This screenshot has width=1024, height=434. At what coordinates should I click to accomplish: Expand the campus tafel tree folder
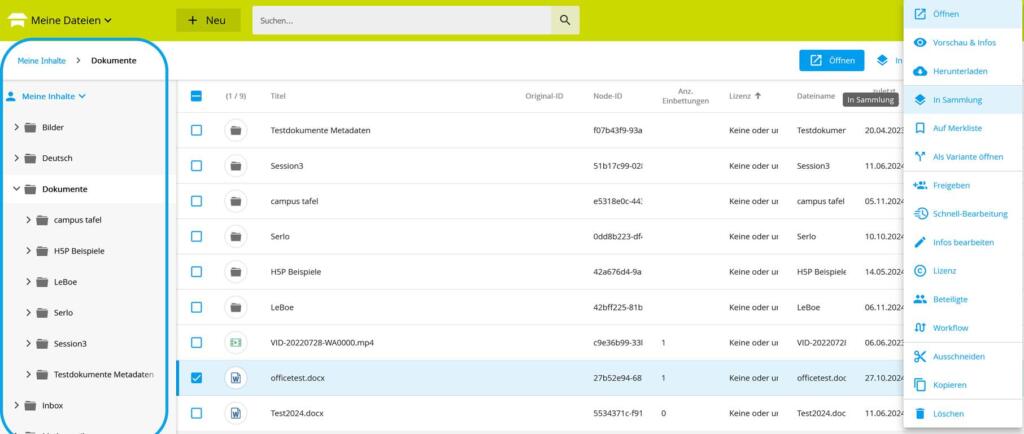click(29, 220)
